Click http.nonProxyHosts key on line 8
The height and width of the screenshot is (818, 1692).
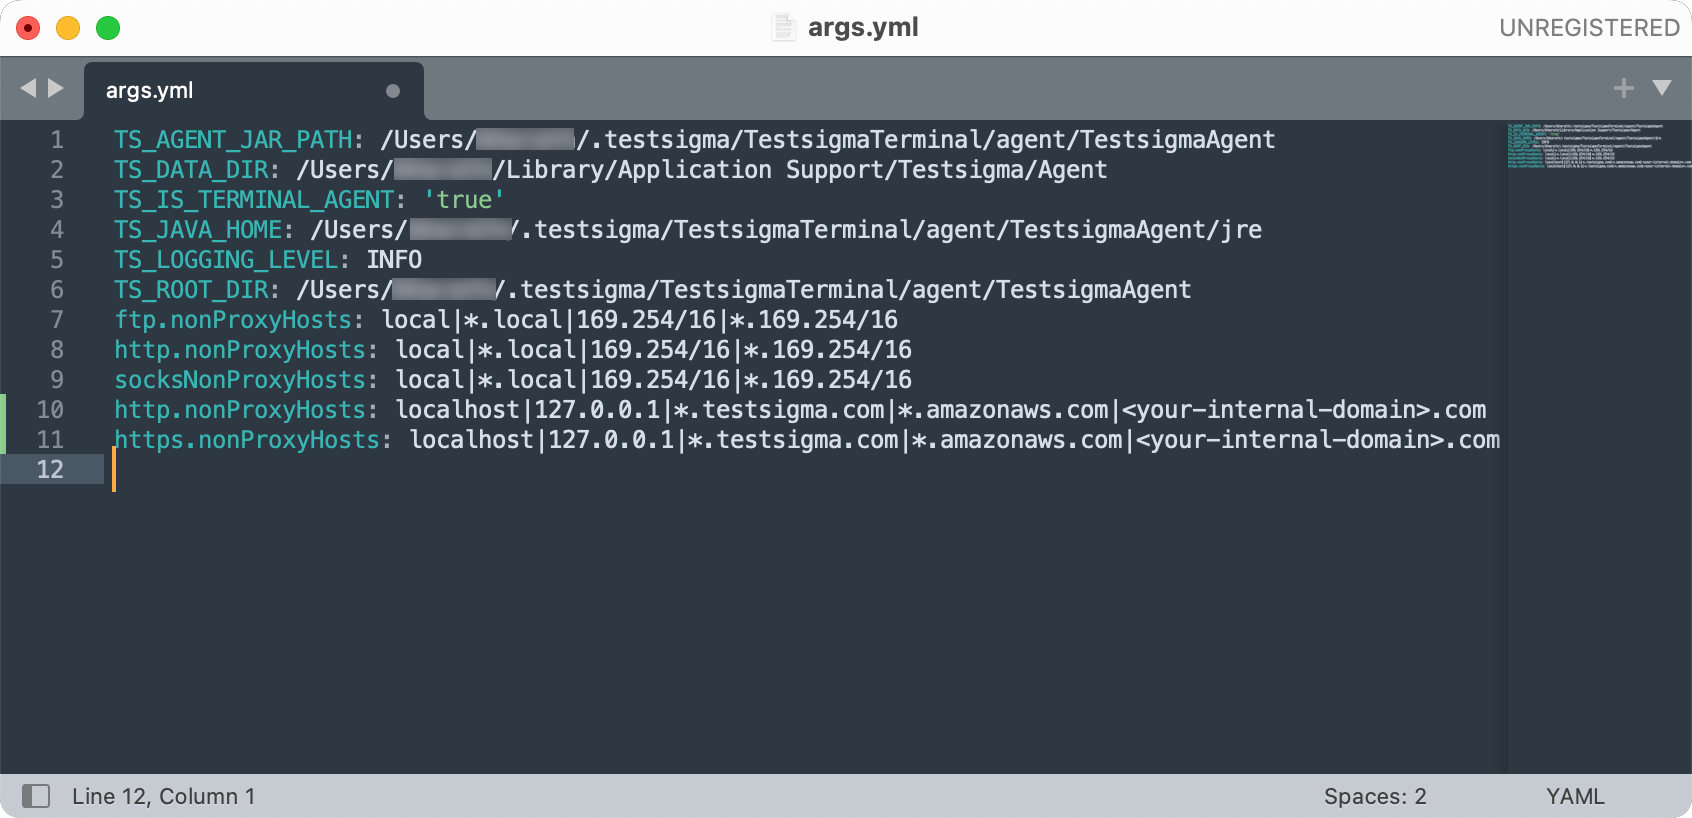240,350
